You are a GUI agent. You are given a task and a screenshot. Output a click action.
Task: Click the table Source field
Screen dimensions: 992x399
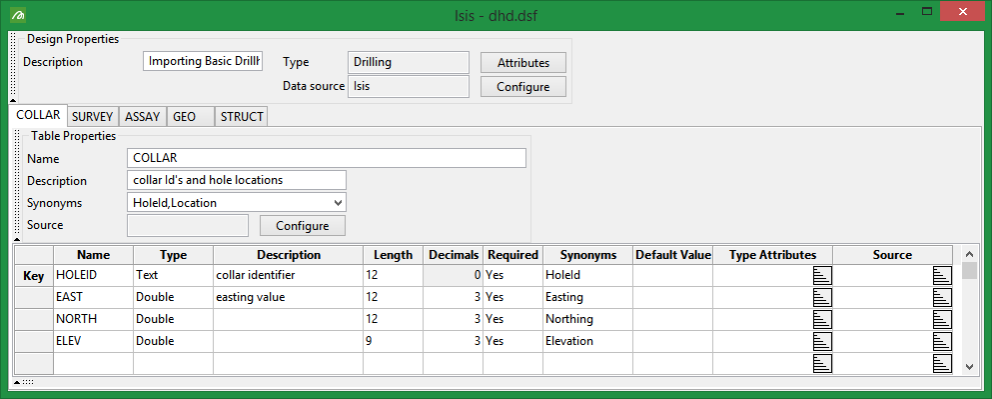point(188,225)
